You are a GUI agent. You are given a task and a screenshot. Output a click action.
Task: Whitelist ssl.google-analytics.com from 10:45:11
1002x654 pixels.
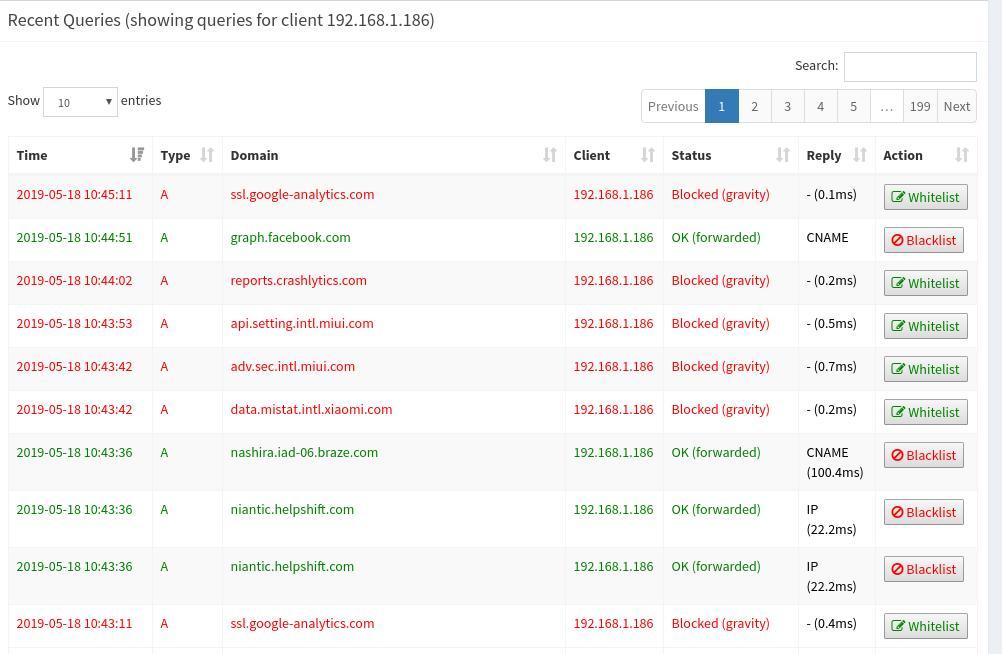(925, 197)
